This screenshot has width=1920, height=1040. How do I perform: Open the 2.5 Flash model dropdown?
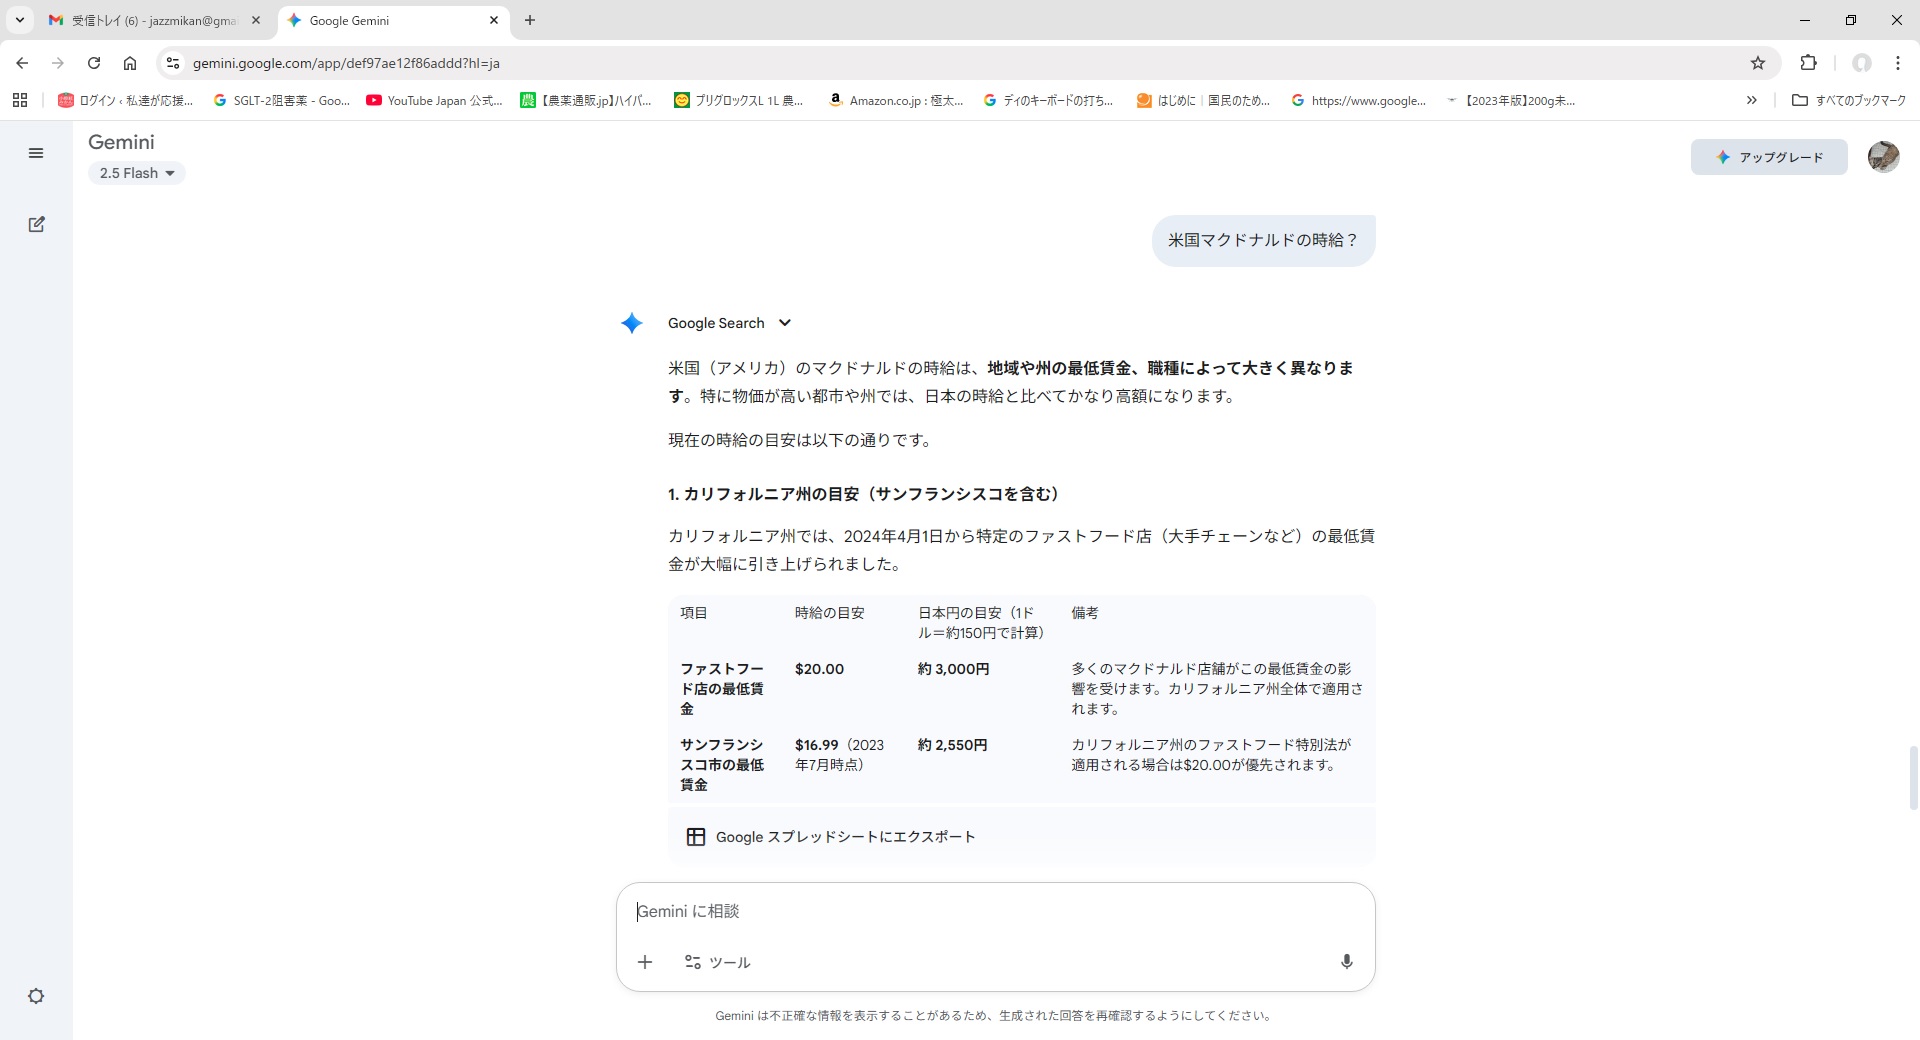[x=137, y=173]
